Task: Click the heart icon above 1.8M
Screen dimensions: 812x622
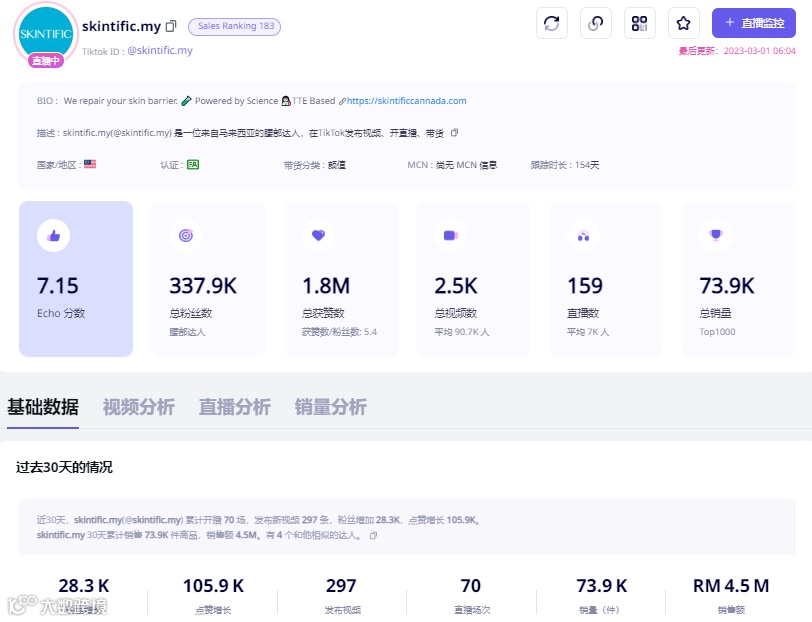Action: (318, 236)
